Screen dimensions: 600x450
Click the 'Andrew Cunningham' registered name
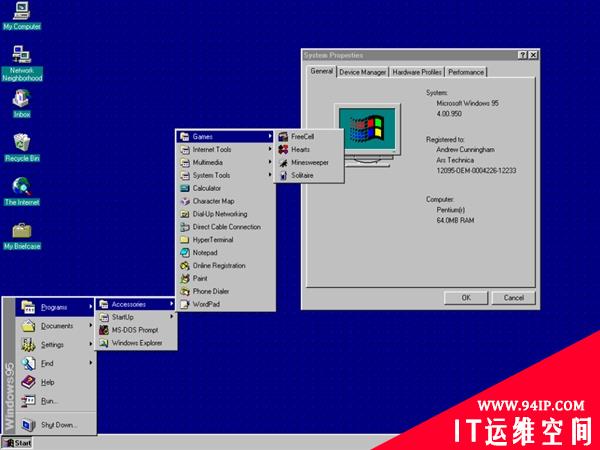pos(465,150)
